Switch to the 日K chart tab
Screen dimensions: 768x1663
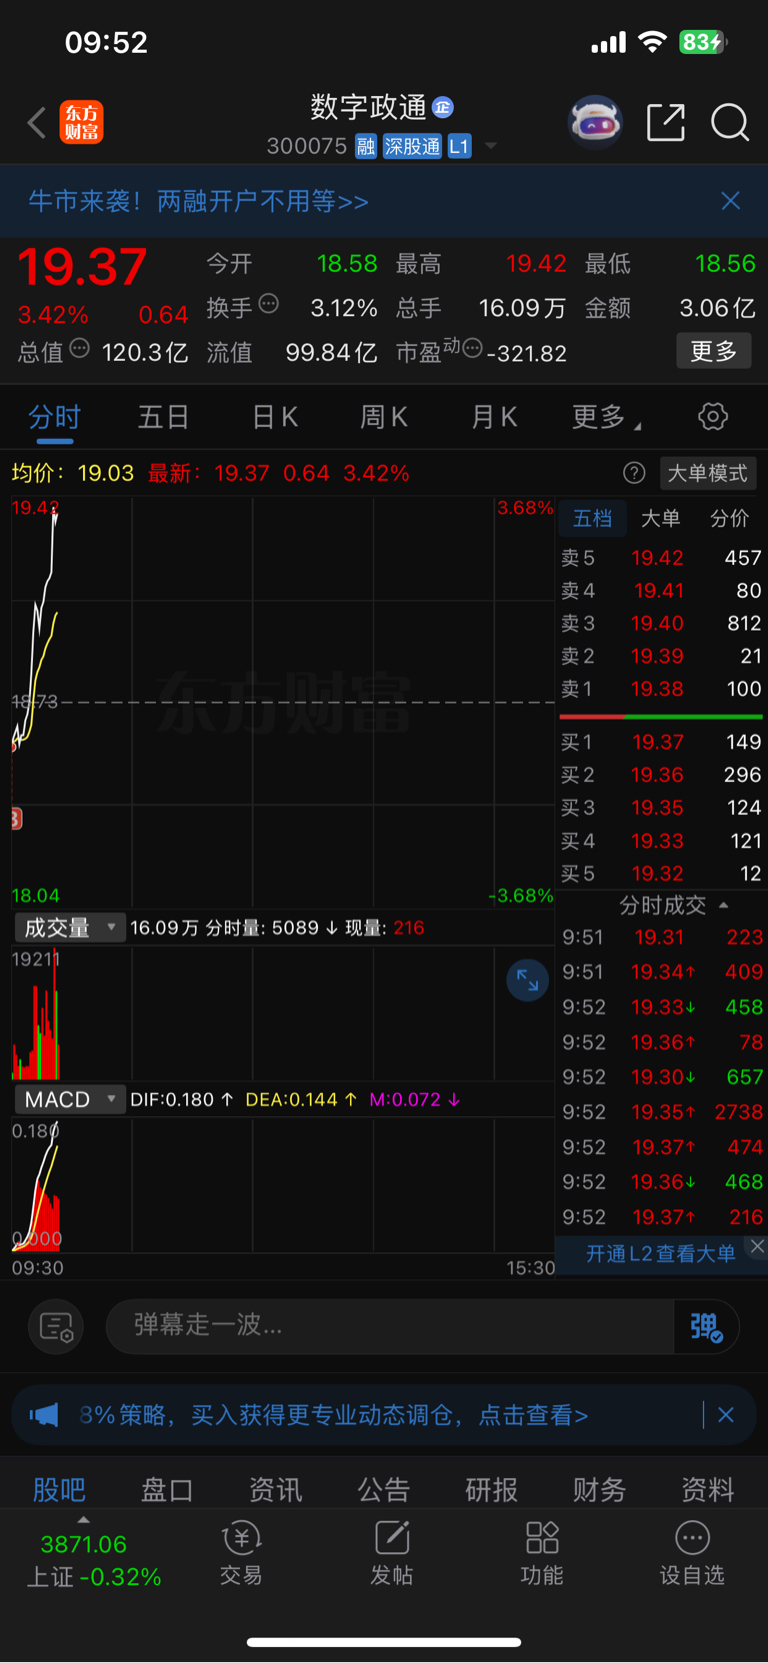click(x=275, y=417)
